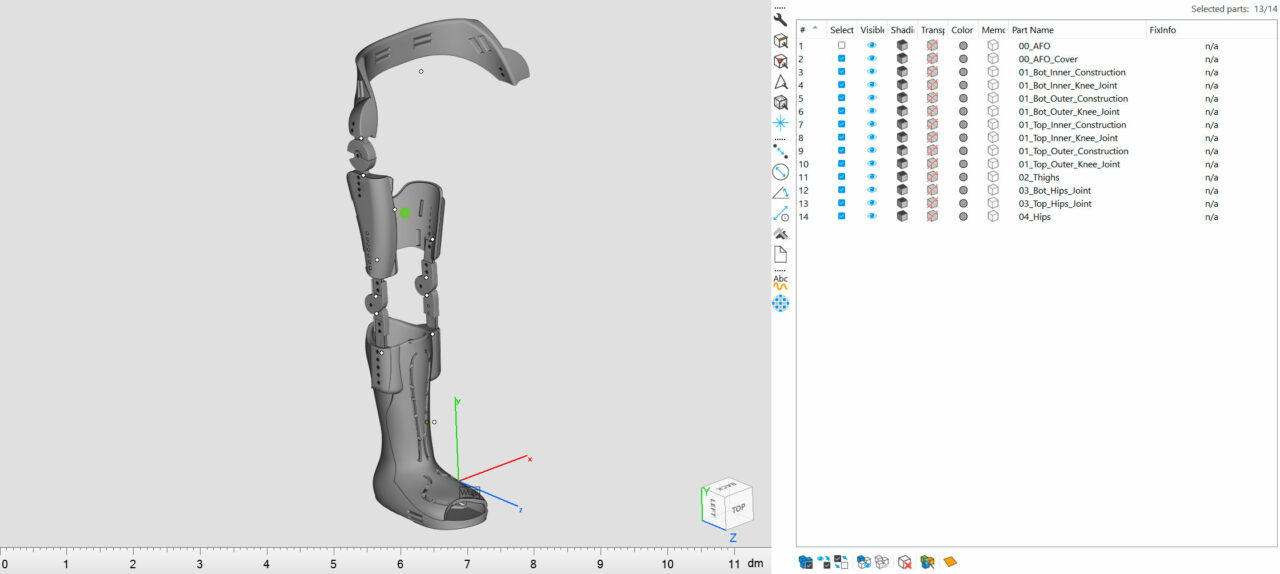Click the Visible column header
1280x574 pixels.
(872, 30)
